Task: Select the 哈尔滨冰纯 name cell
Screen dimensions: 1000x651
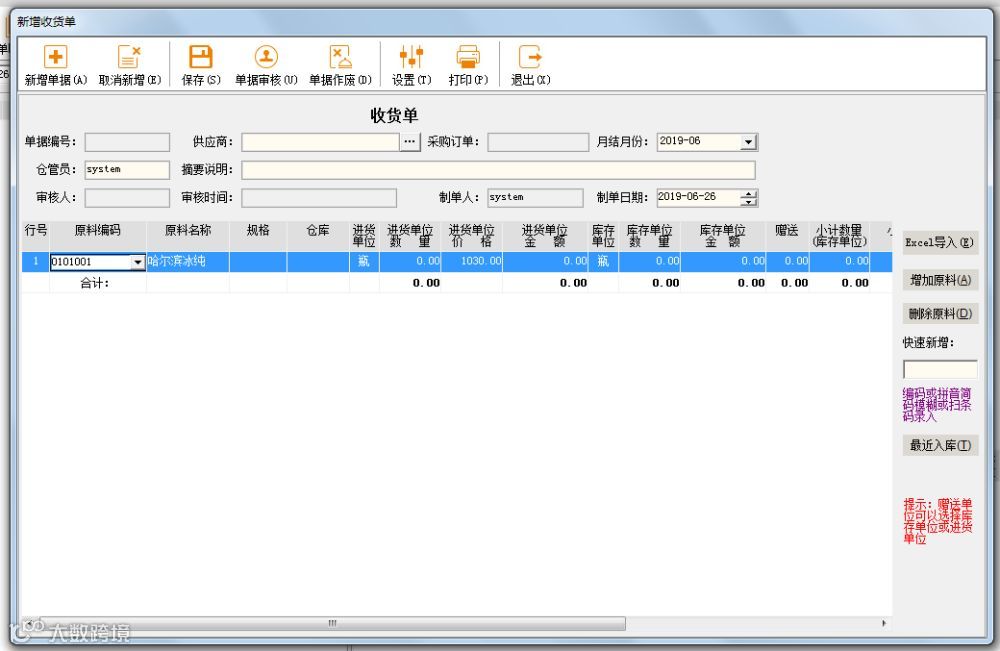Action: pyautogui.click(x=188, y=261)
